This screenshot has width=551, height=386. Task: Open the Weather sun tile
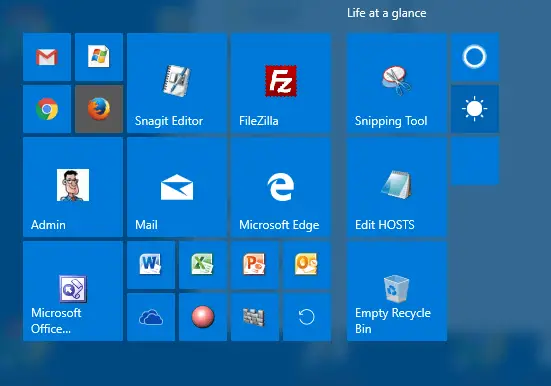point(475,109)
